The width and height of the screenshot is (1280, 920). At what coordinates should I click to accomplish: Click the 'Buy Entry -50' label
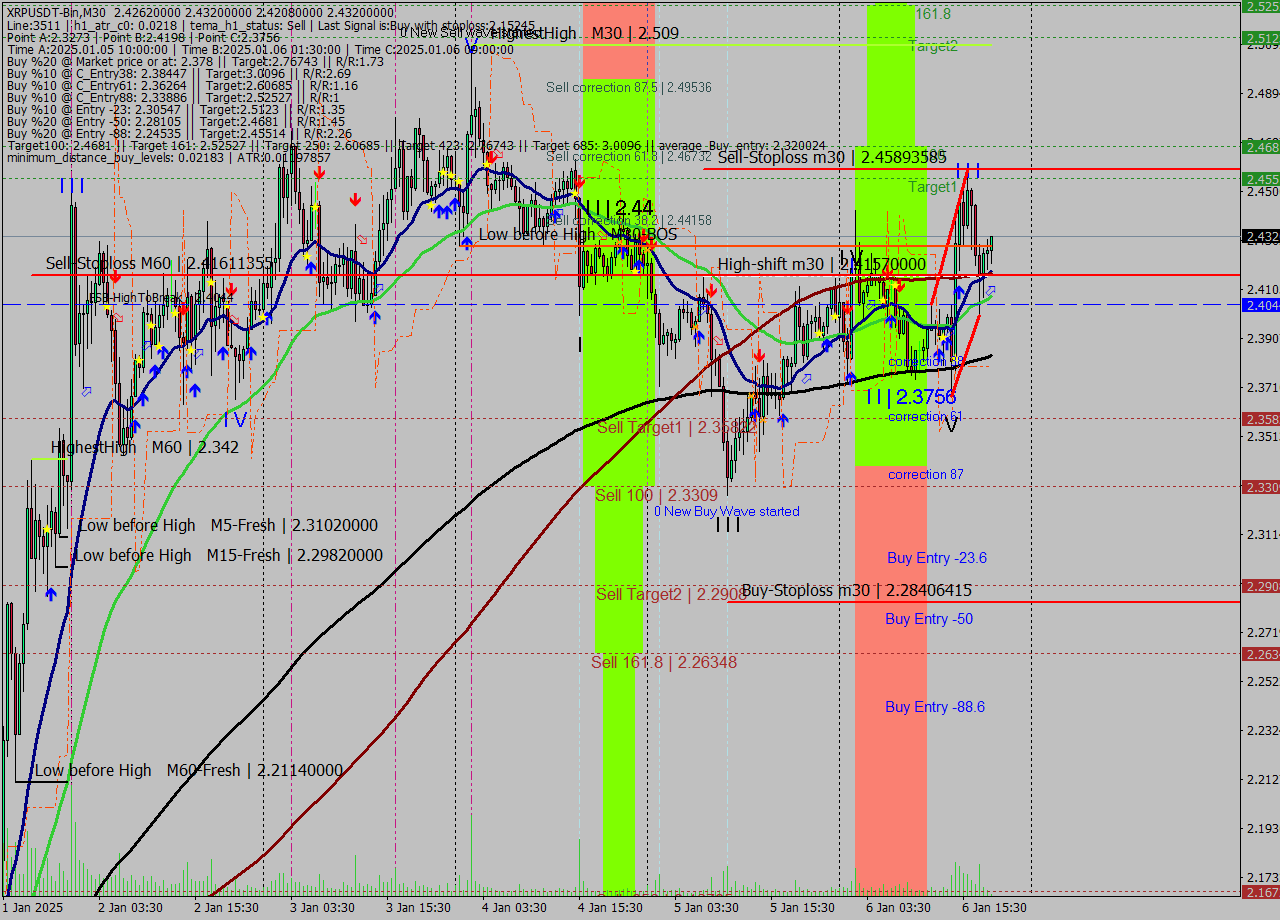pos(929,619)
